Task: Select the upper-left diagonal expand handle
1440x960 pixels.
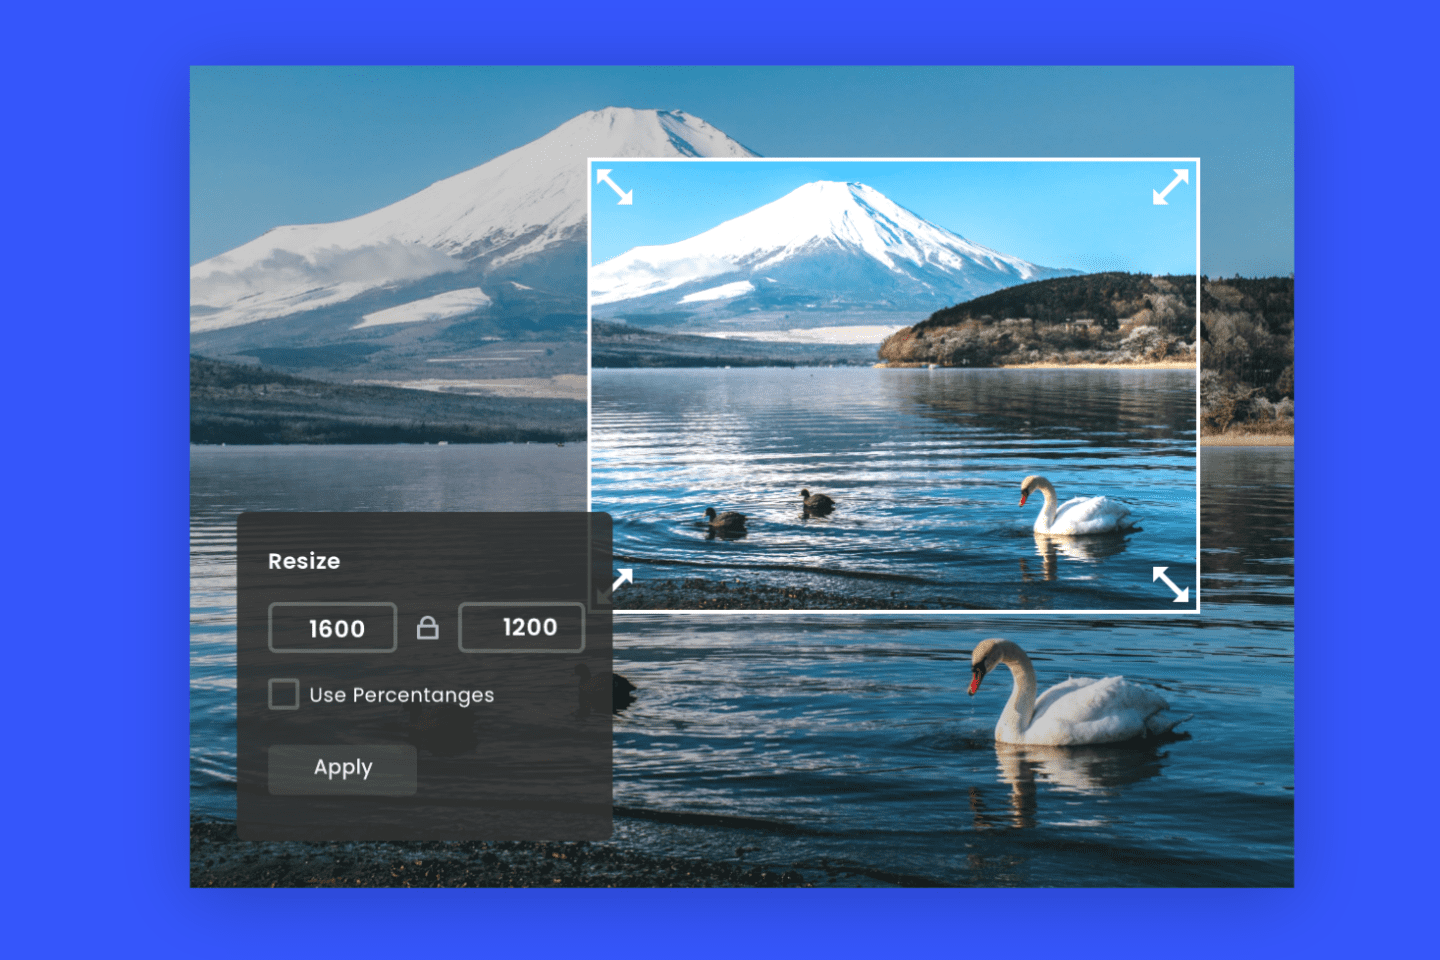Action: [613, 186]
